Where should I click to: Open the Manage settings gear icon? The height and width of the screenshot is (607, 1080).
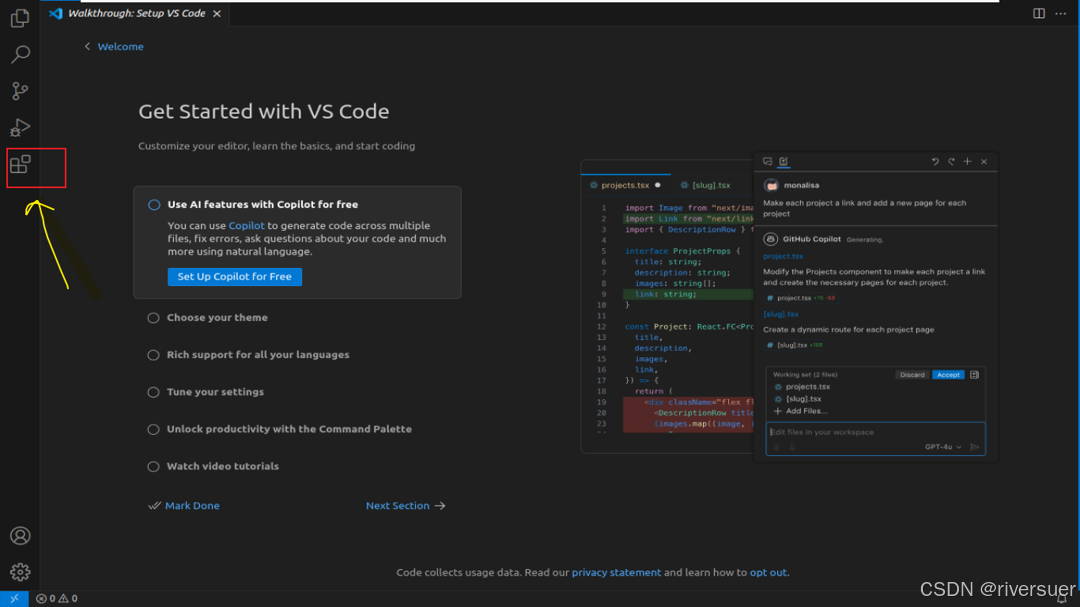click(x=20, y=571)
